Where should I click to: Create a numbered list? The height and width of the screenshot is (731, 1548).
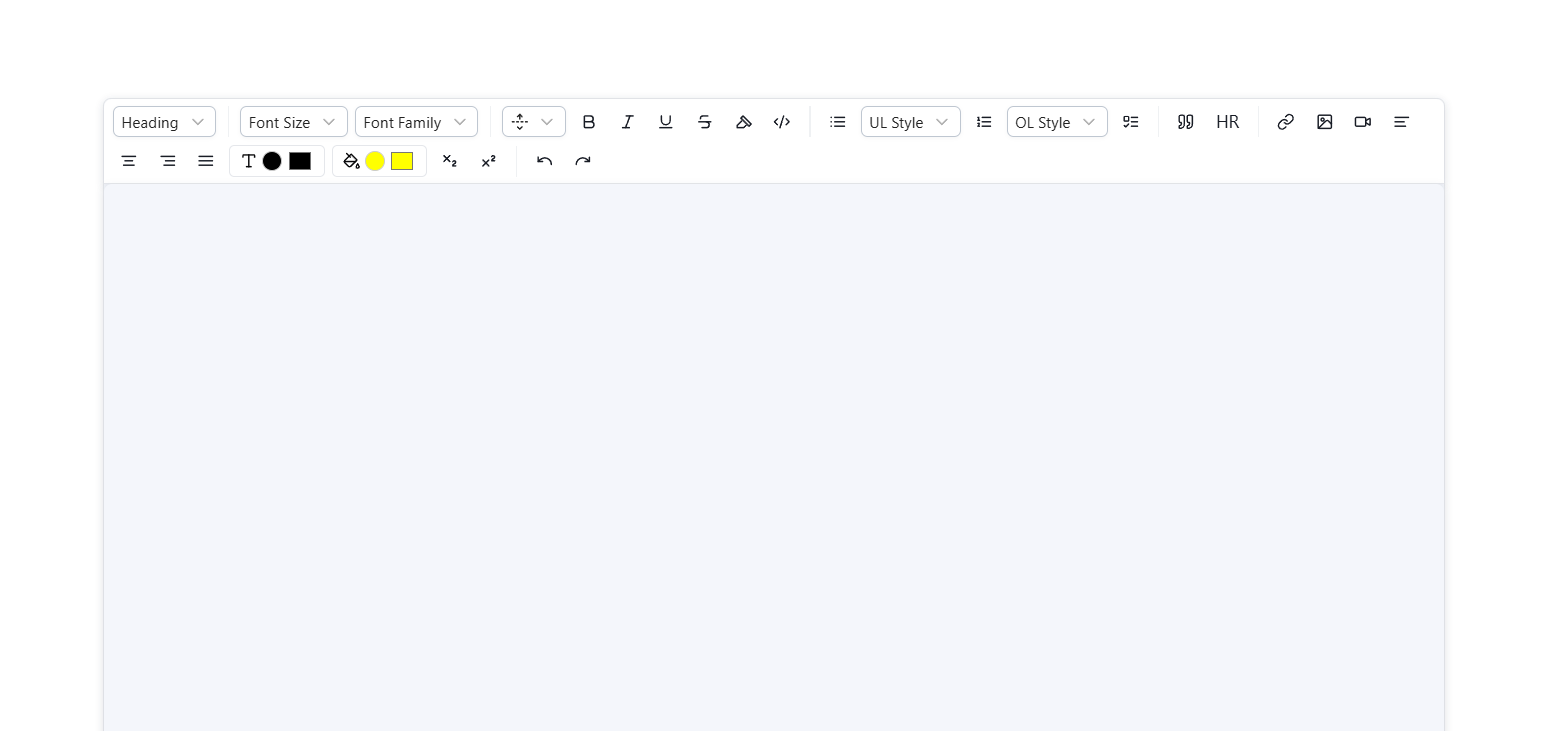tap(983, 121)
